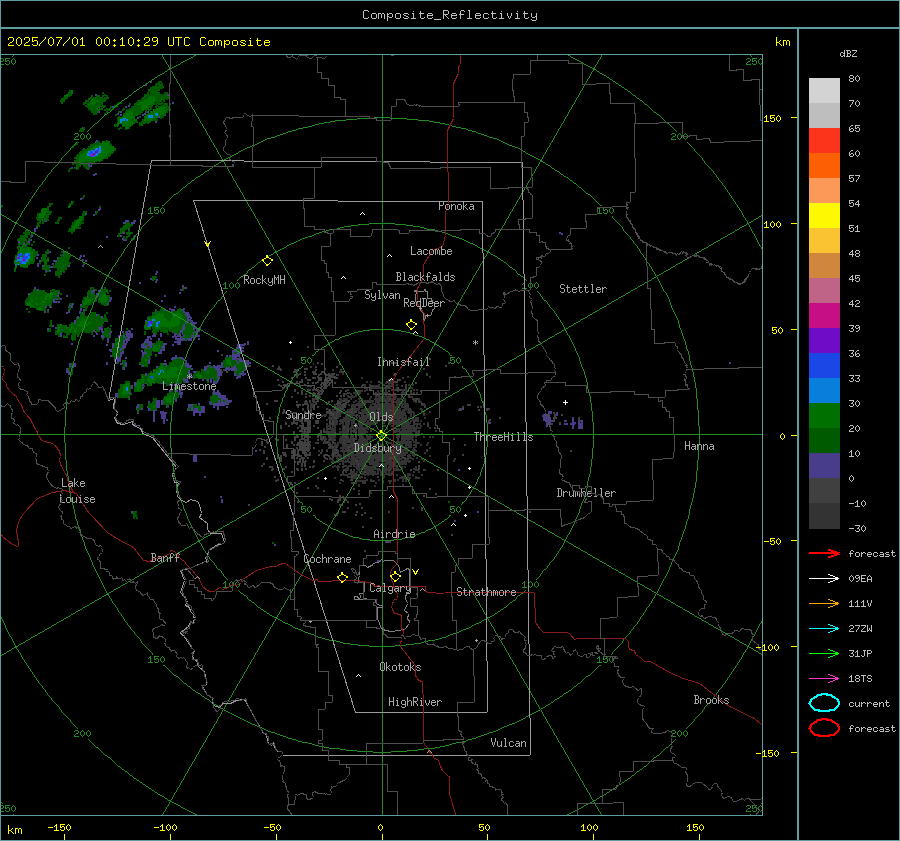Click the red forecast arrow legend icon
The width and height of the screenshot is (900, 841).
pos(824,553)
